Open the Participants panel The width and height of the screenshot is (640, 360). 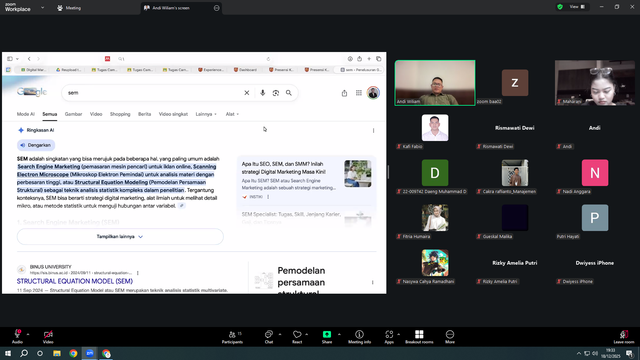232,337
